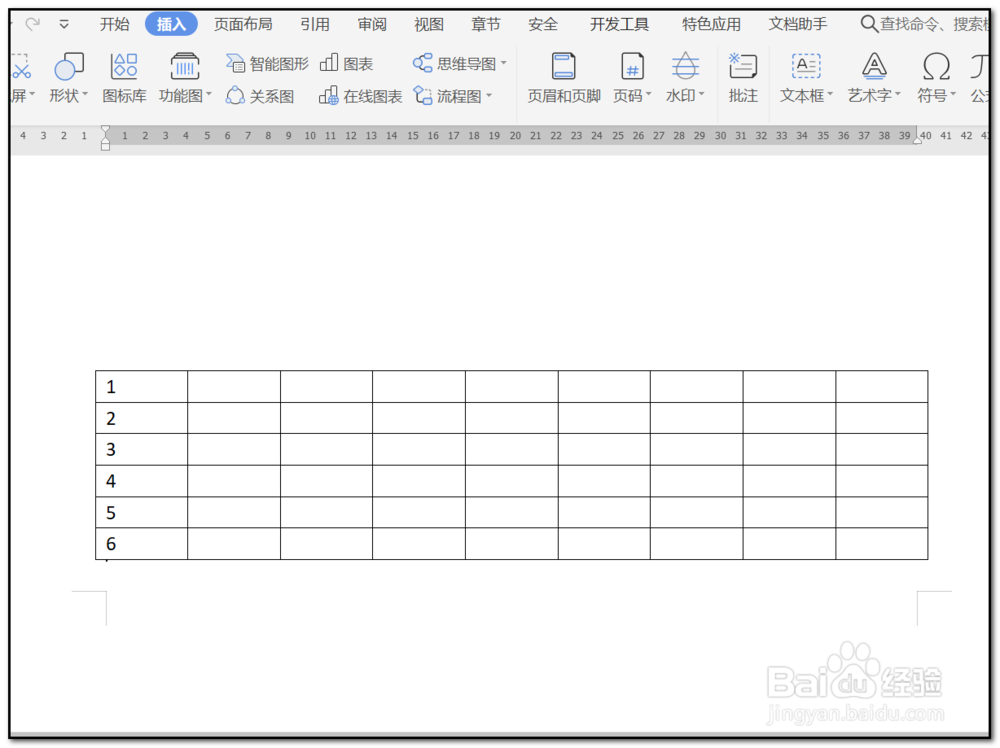Viewport: 1000px width, 748px height.
Task: Select the 插入 tab
Action: click(x=171, y=24)
